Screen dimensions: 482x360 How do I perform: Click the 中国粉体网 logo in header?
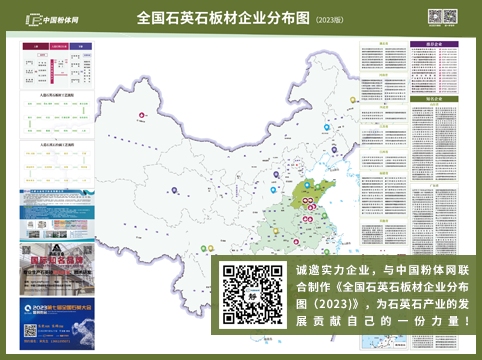pyautogui.click(x=53, y=19)
